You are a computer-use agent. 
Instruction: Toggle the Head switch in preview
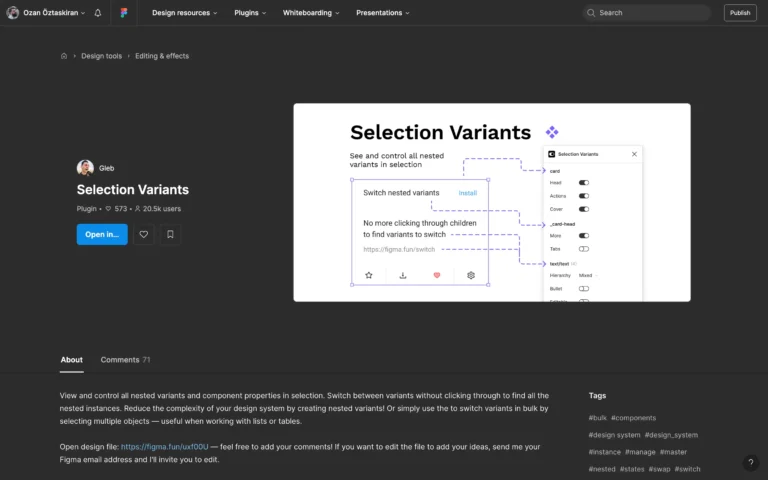click(584, 183)
